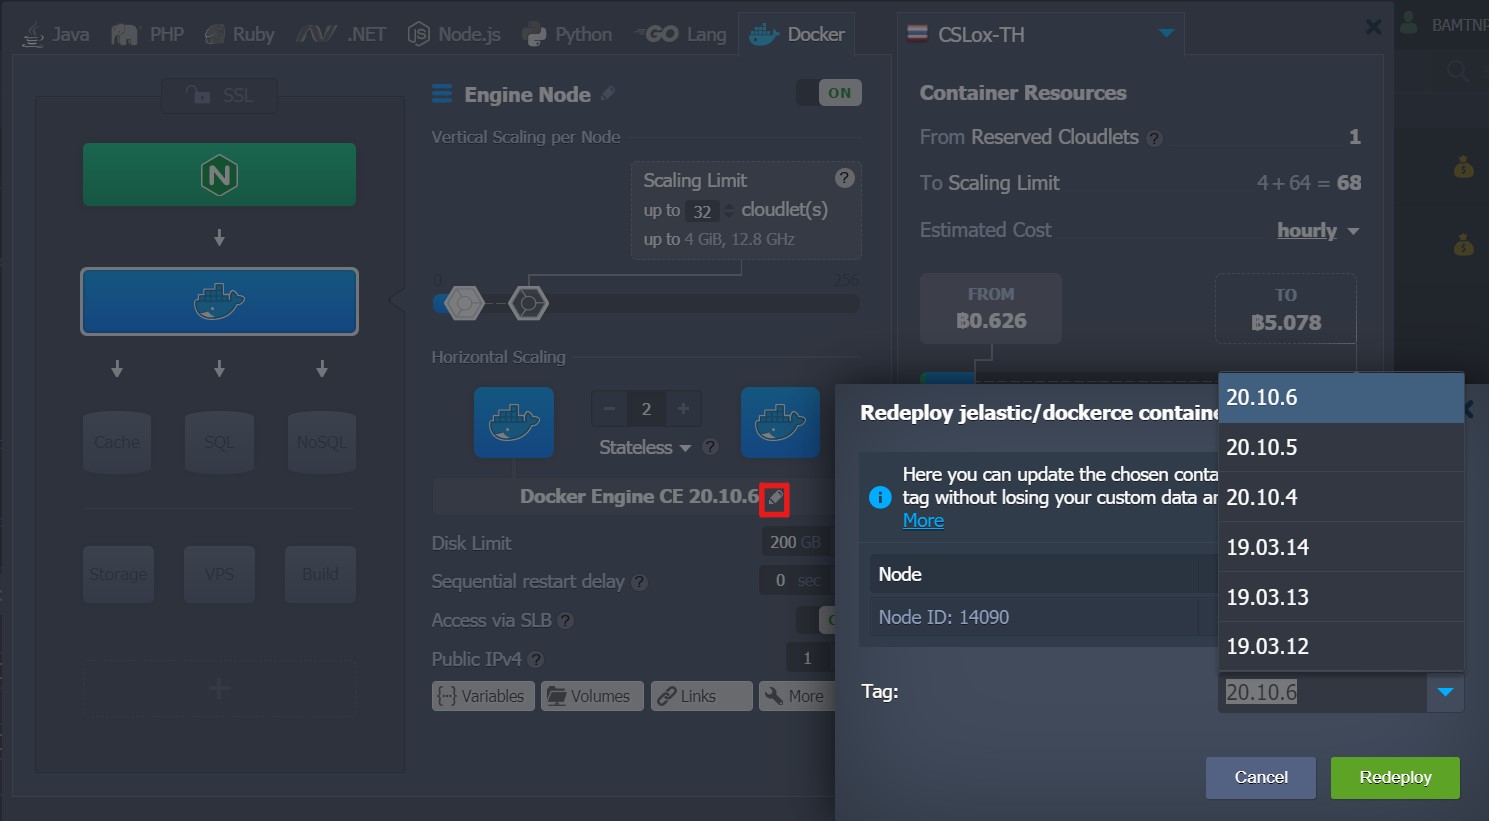Switch to the .NET tab

(341, 34)
